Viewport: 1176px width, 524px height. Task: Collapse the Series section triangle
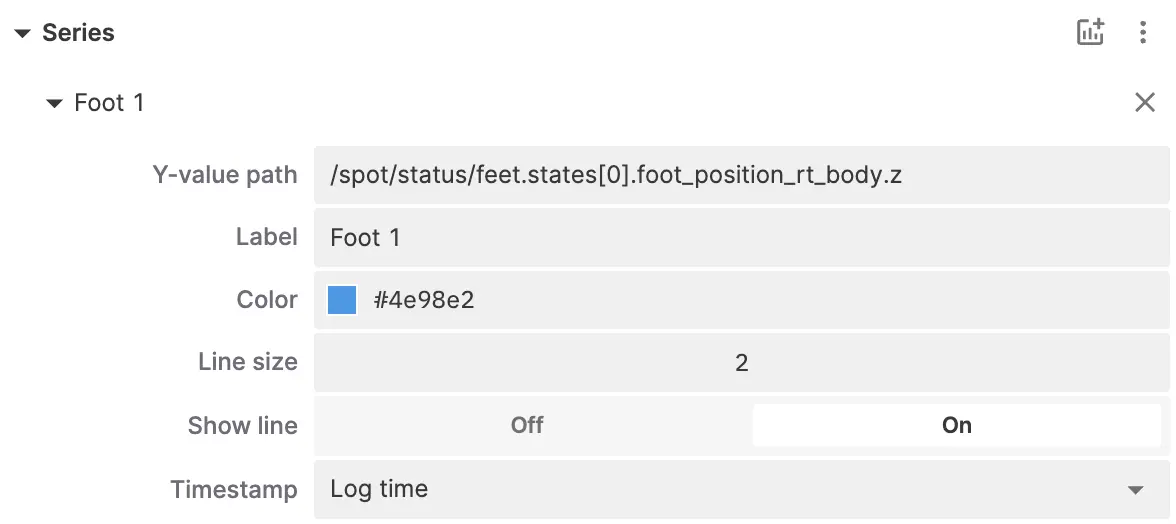[x=22, y=33]
